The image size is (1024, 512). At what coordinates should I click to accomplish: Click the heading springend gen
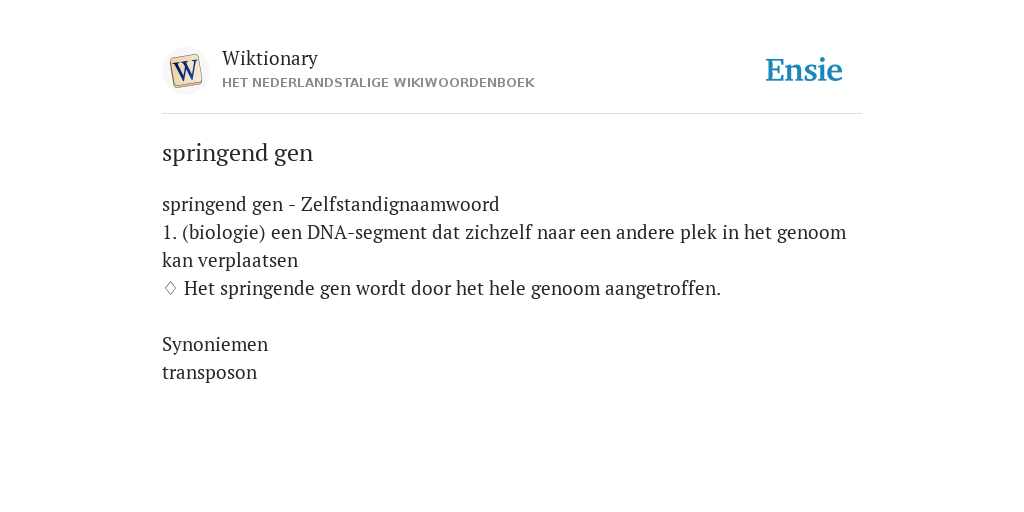tap(238, 153)
